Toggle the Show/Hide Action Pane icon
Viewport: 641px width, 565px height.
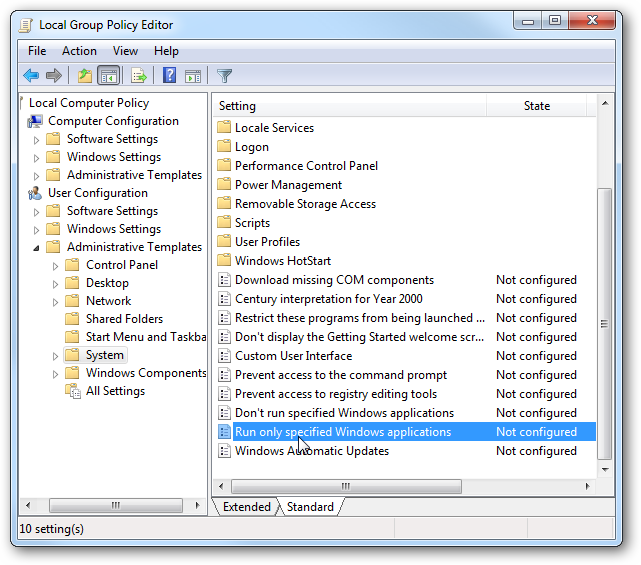[x=193, y=76]
